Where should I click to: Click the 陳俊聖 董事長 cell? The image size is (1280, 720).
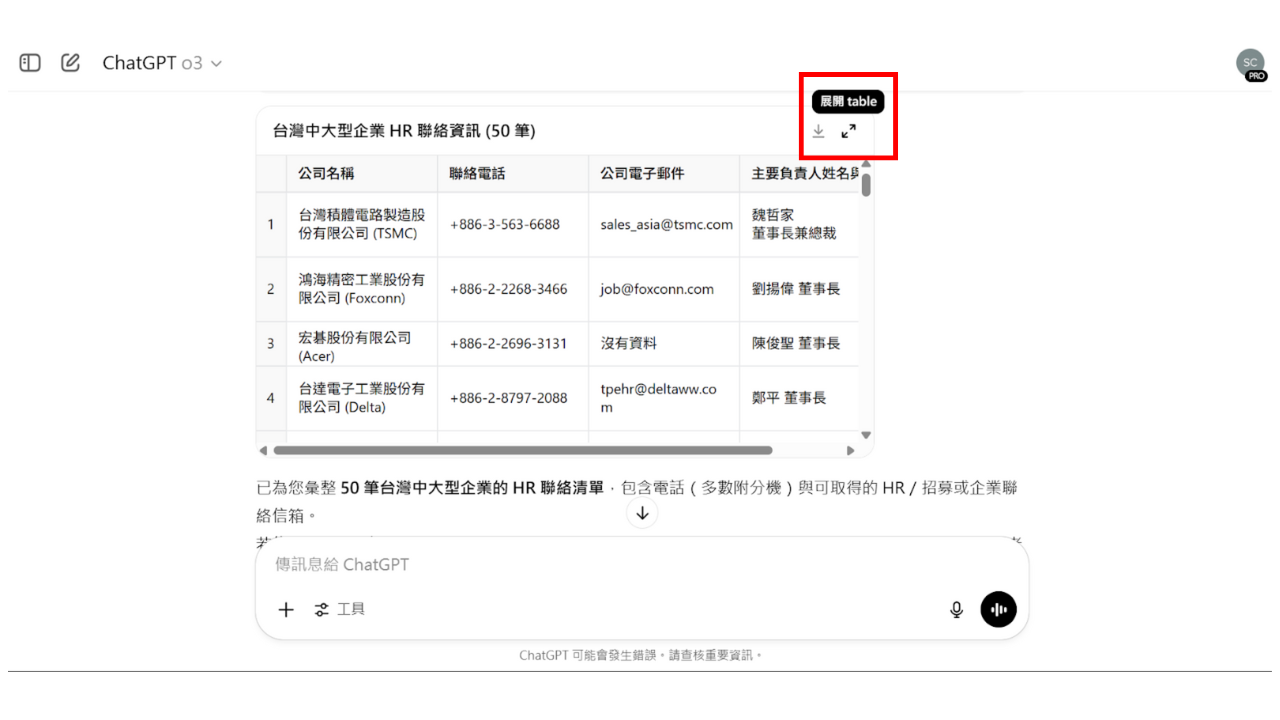point(800,344)
